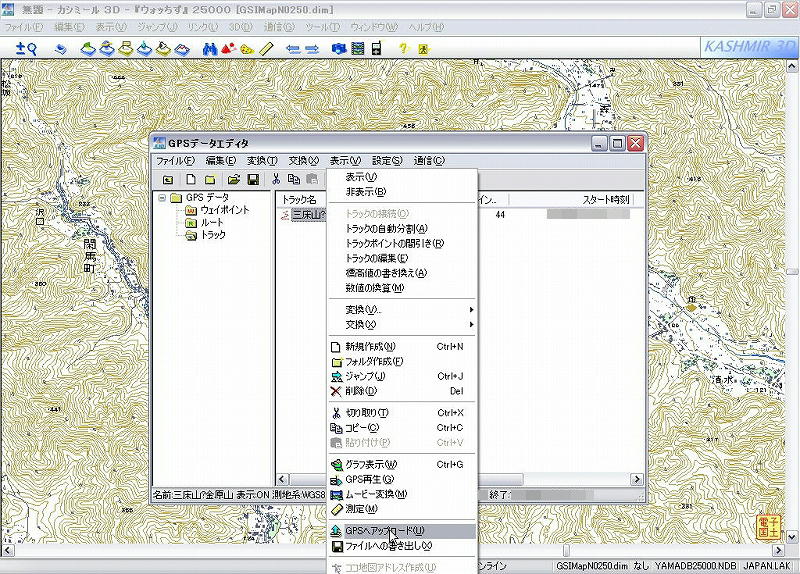The image size is (800, 574).
Task: Click the open folder icon in GPS editor
Action: 233,179
